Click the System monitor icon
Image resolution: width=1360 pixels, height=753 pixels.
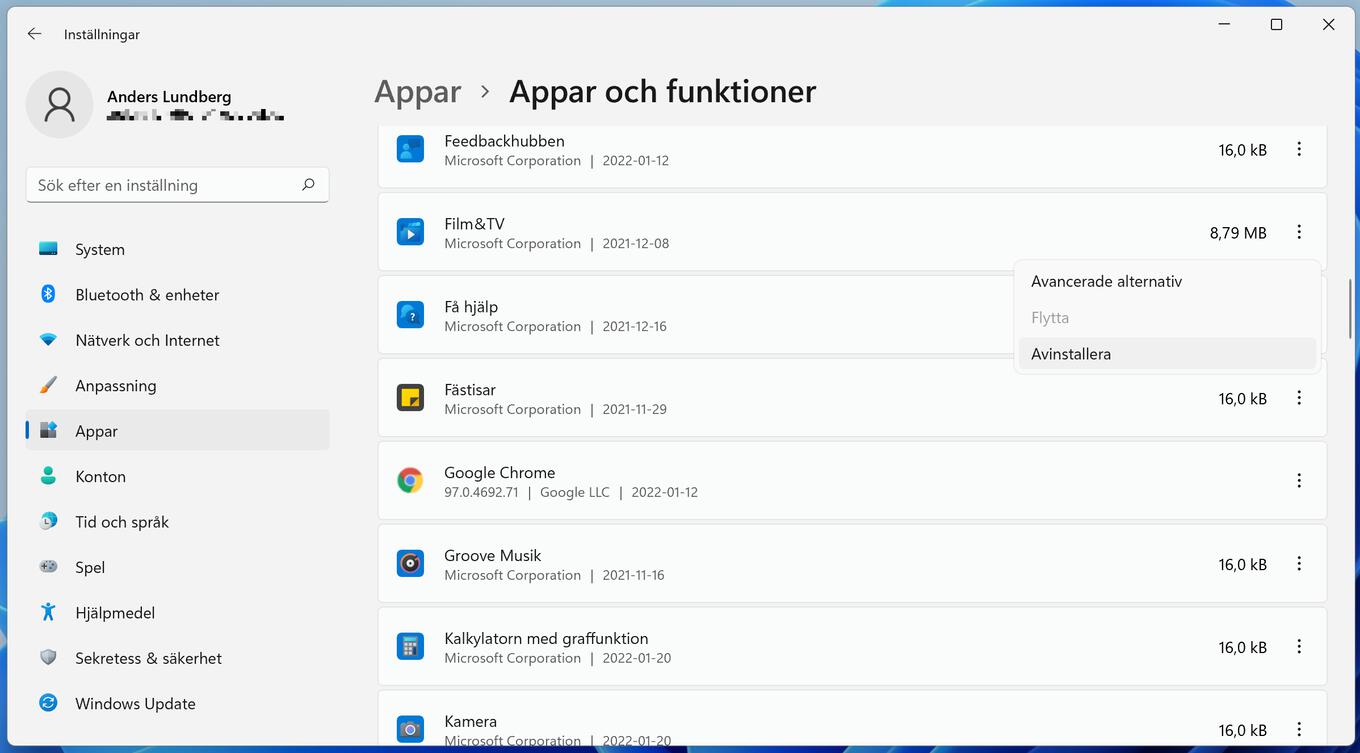click(x=48, y=249)
